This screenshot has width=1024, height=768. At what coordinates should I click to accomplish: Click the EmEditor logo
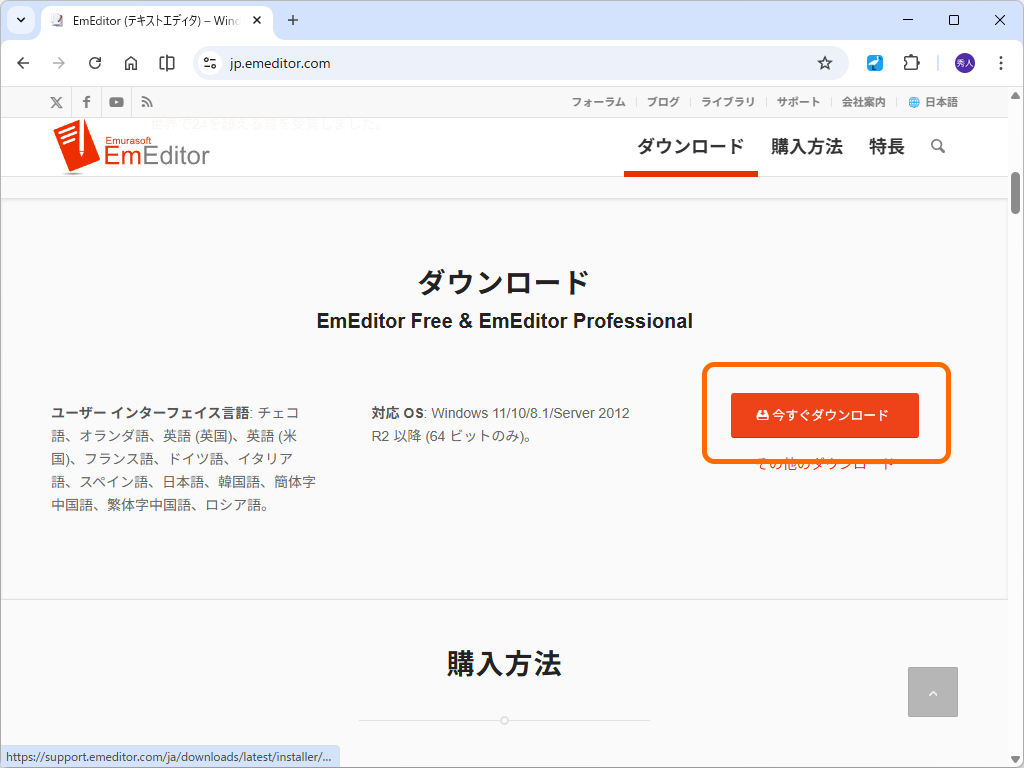(x=131, y=147)
